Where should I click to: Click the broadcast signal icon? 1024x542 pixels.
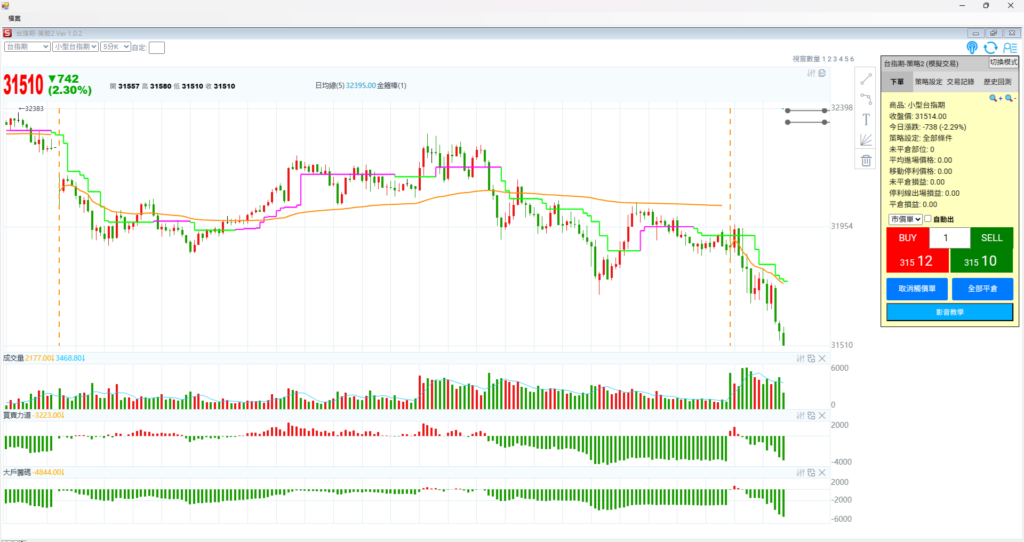point(972,47)
